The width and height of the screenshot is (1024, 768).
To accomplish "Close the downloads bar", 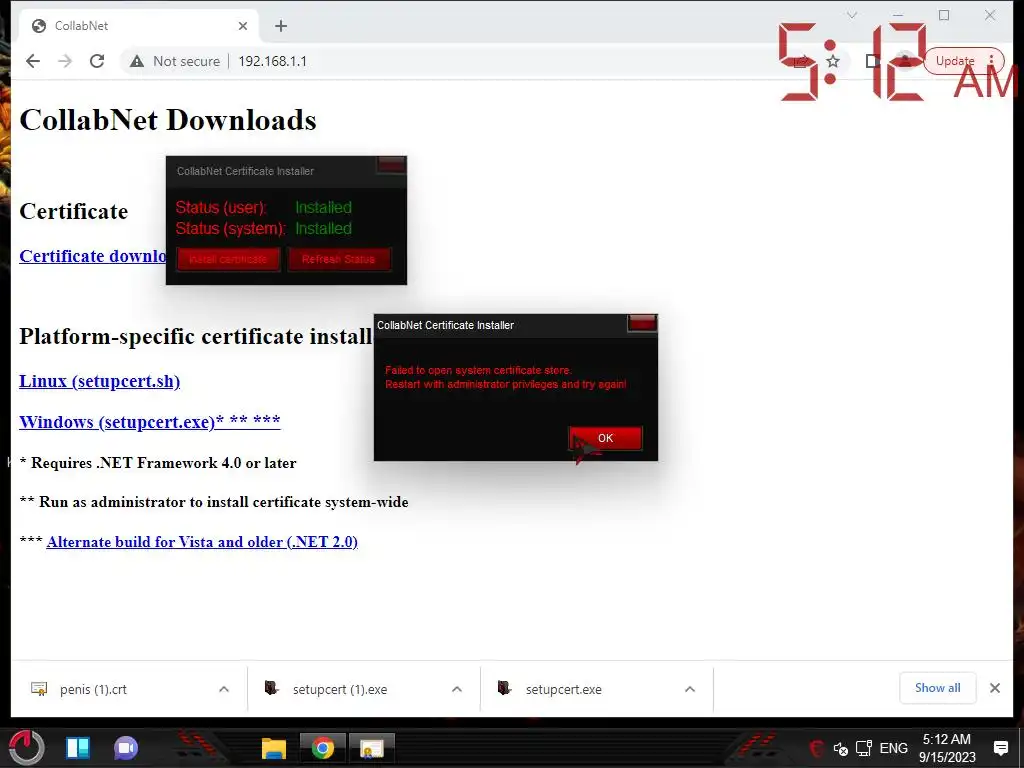I will (x=995, y=688).
